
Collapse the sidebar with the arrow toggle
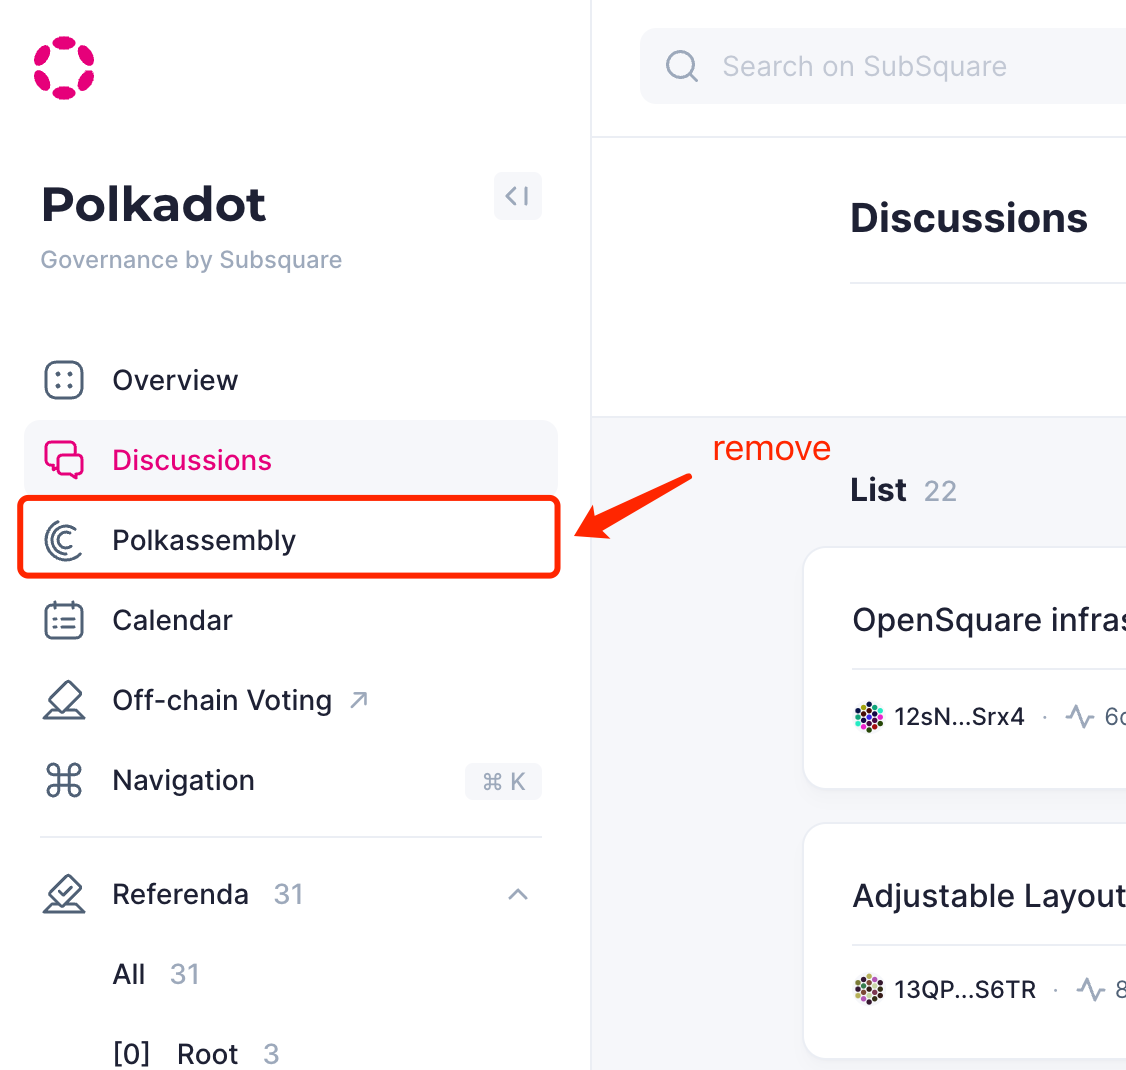pos(518,196)
